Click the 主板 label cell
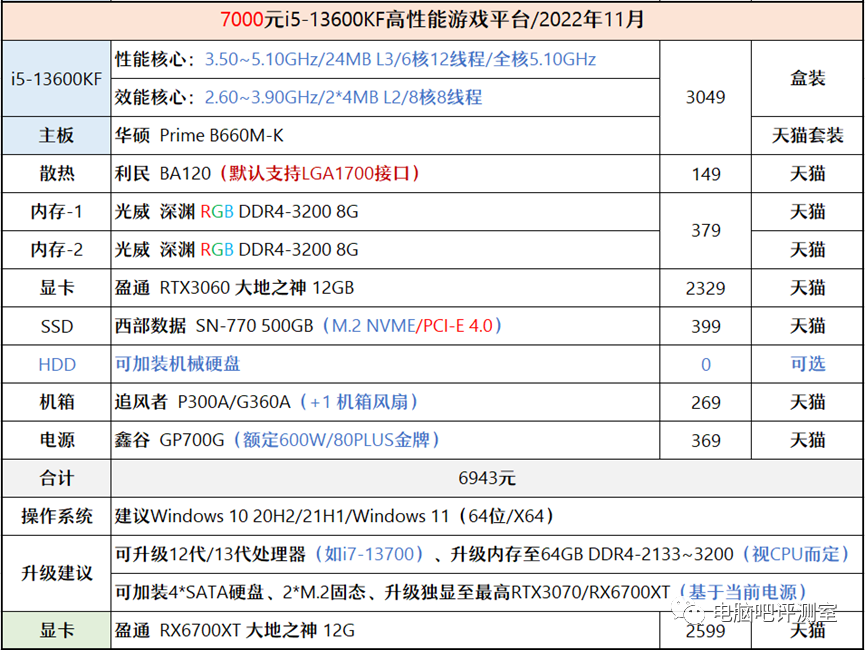 coord(56,135)
